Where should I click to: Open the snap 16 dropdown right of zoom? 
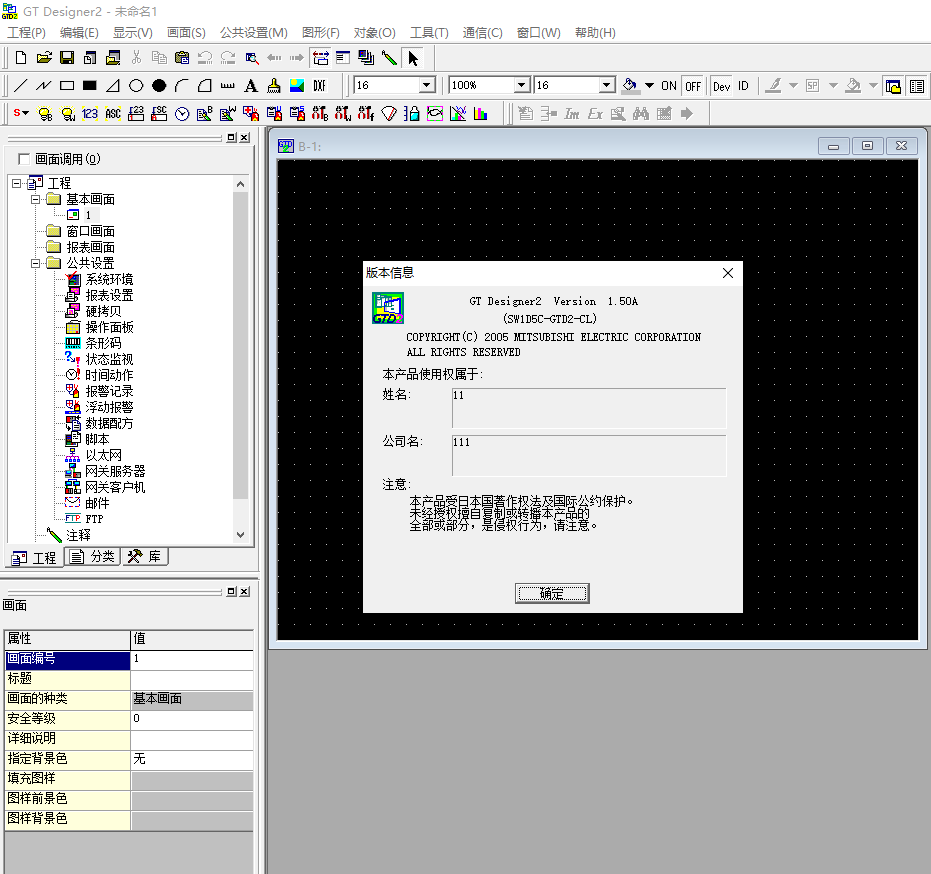(606, 85)
